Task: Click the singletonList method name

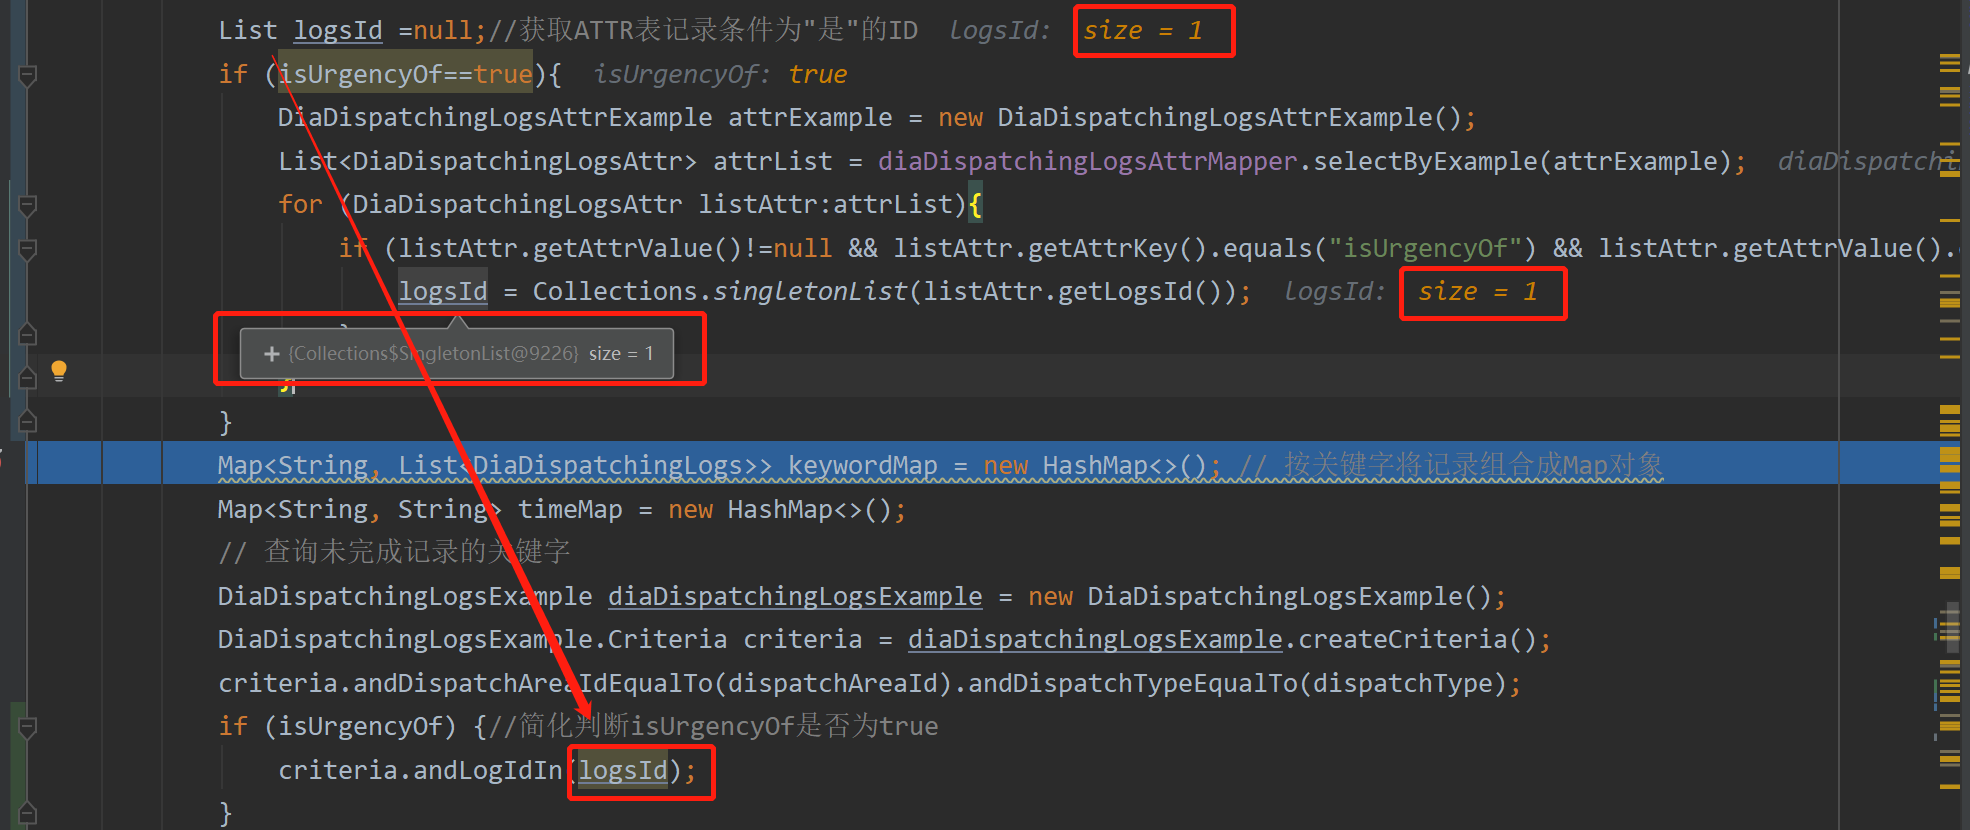Action: [x=810, y=292]
